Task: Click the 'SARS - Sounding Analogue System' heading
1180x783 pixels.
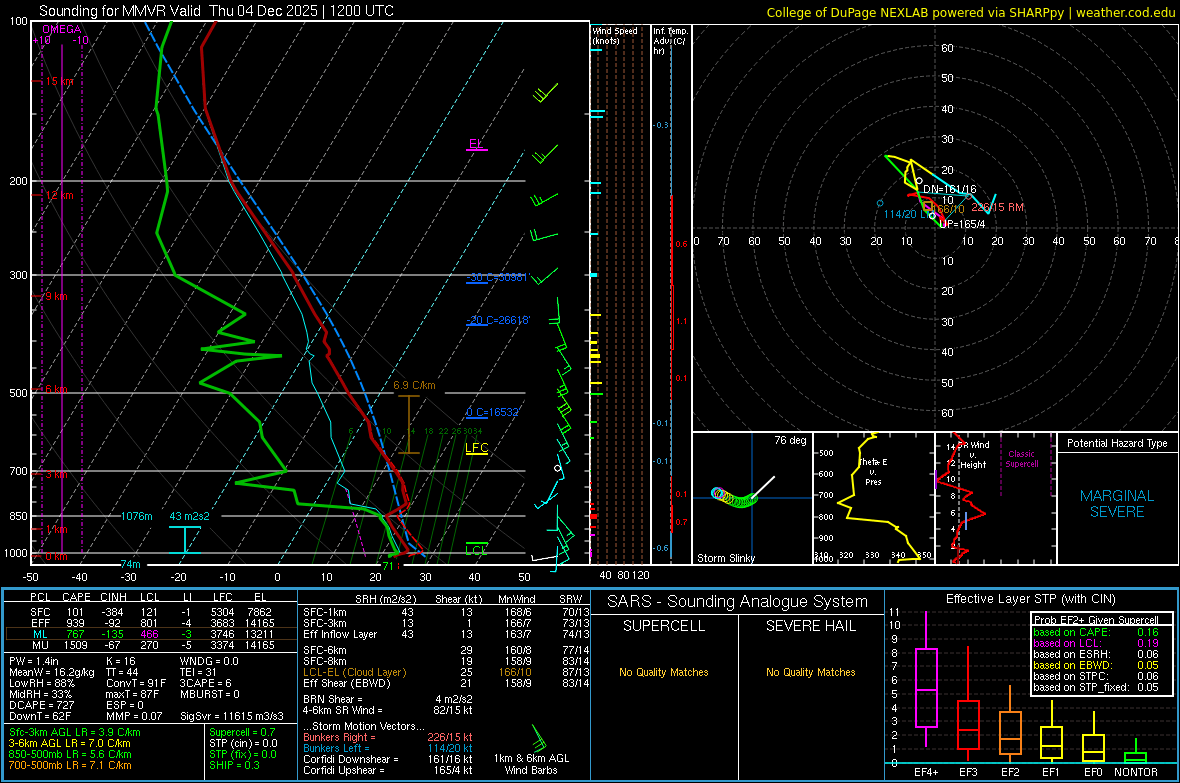Action: click(x=738, y=602)
